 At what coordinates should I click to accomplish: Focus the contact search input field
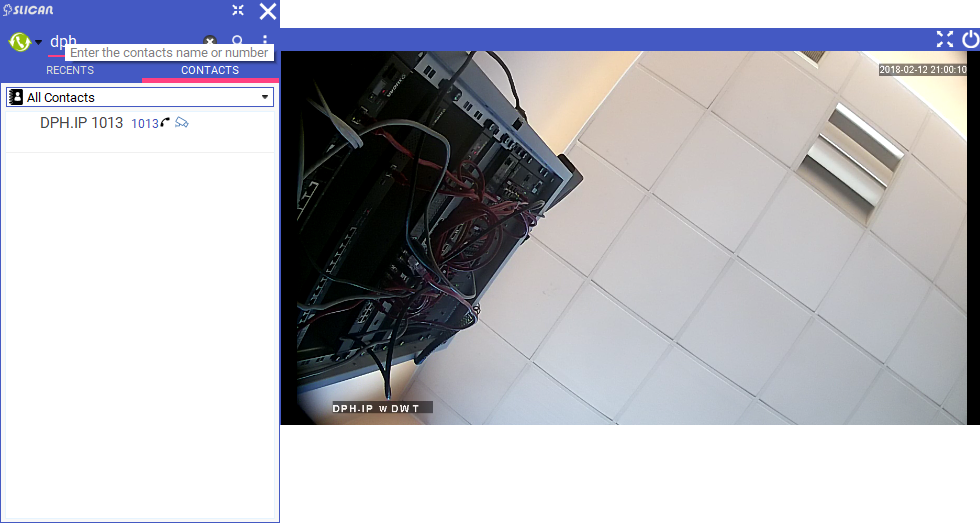pyautogui.click(x=120, y=42)
